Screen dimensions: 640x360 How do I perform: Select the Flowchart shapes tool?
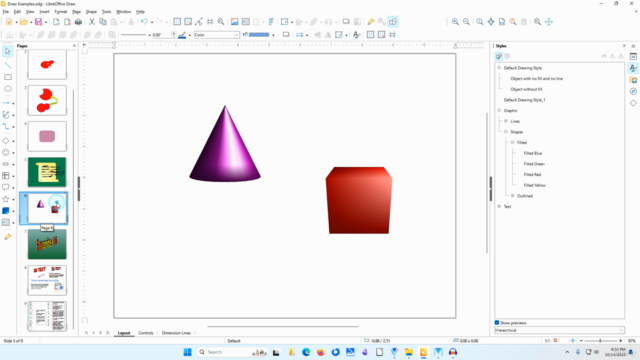(6, 176)
